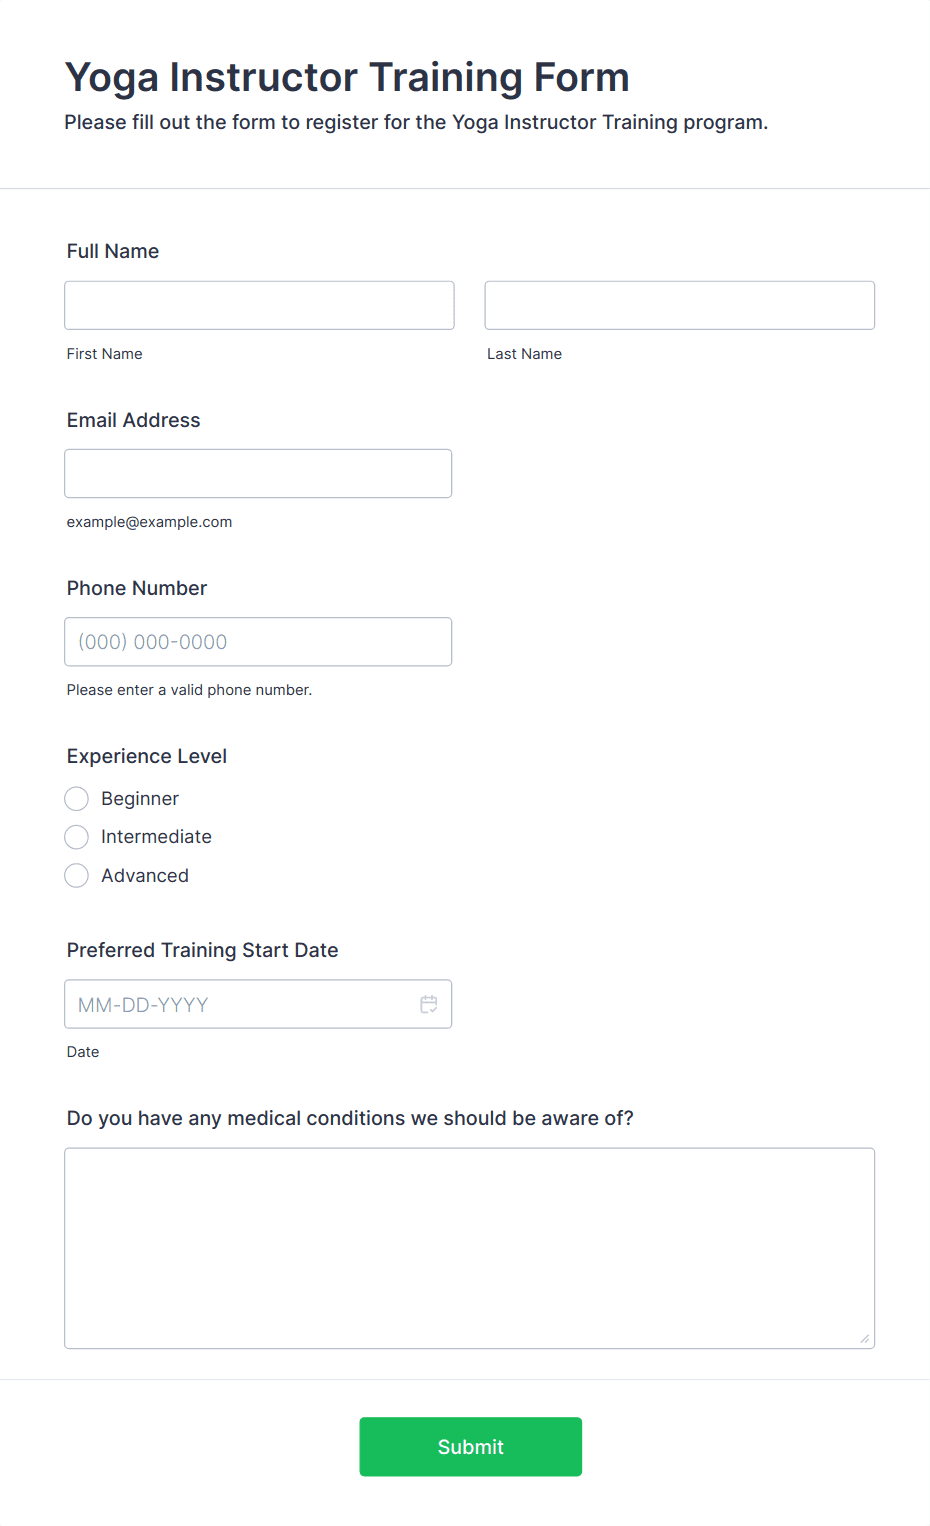The width and height of the screenshot is (930, 1526).
Task: Choose the Intermediate radio option
Action: point(77,837)
